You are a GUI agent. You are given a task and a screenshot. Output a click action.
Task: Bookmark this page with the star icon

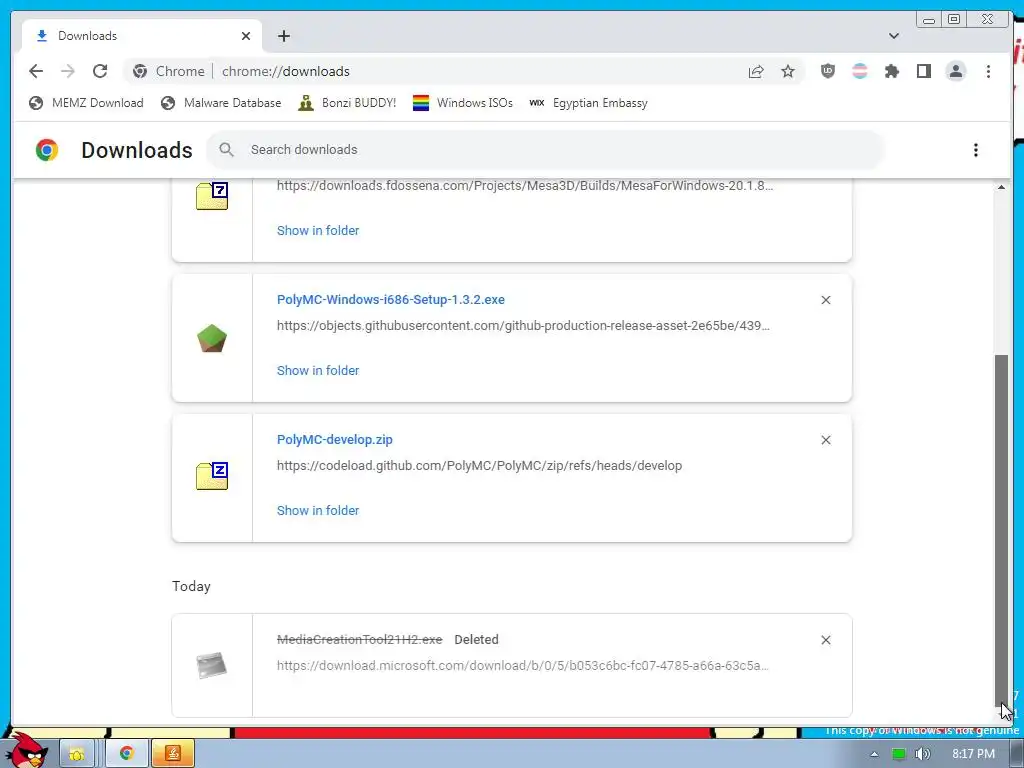(x=788, y=71)
